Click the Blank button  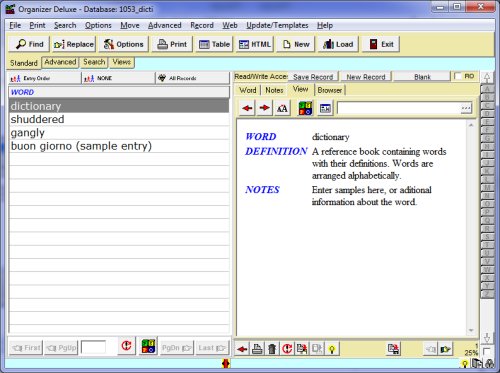click(x=422, y=77)
